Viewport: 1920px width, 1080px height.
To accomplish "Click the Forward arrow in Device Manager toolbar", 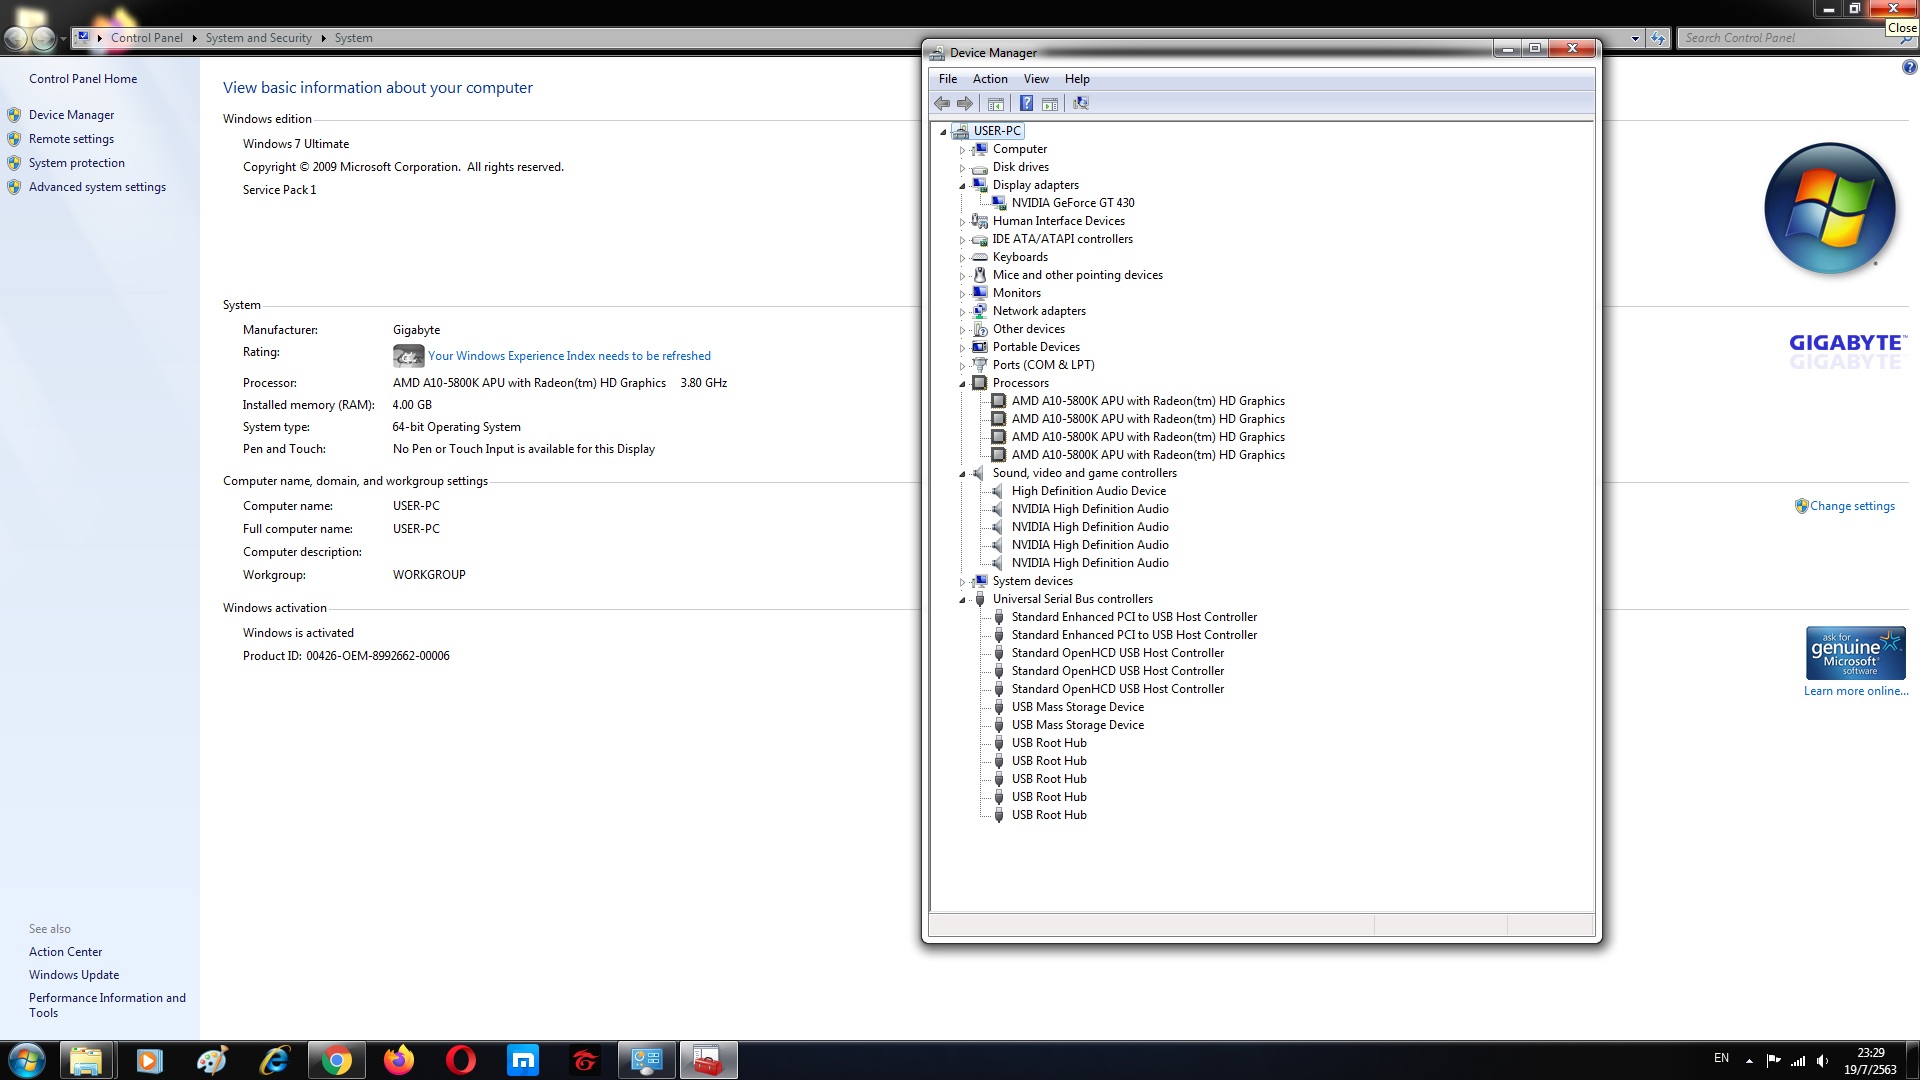I will coord(965,103).
